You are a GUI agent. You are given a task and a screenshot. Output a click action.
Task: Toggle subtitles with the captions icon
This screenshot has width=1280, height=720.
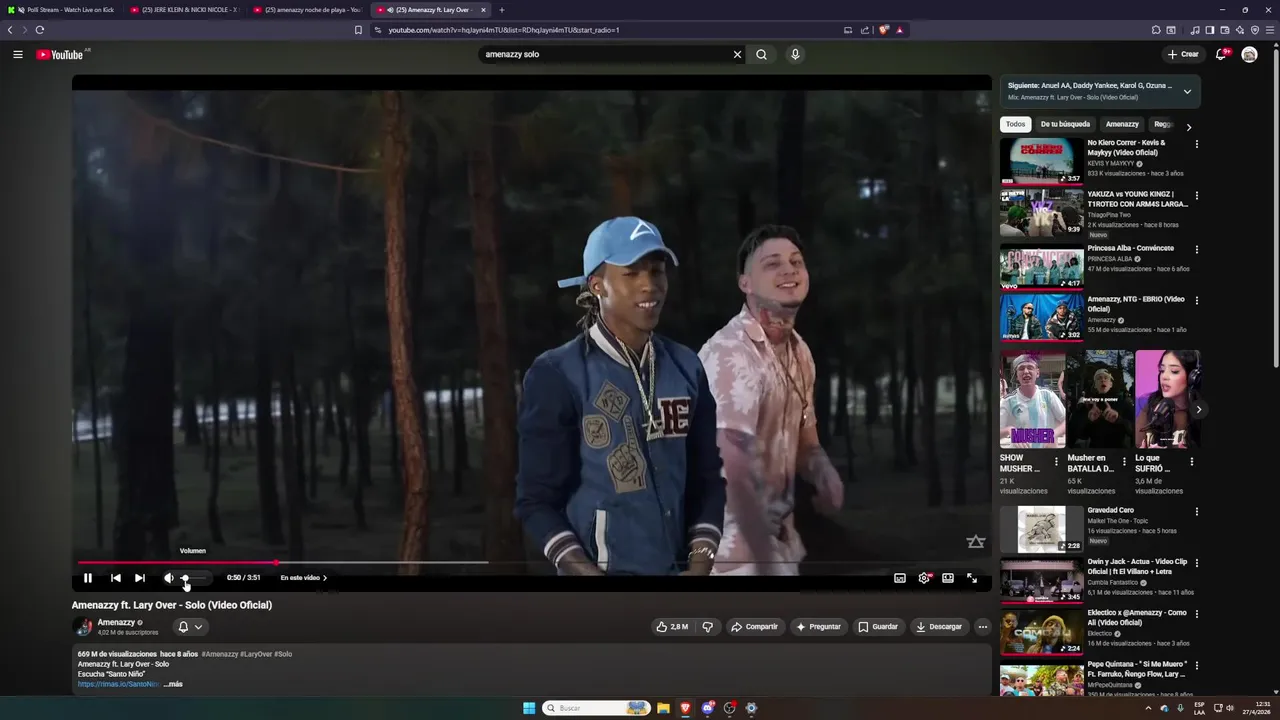(900, 578)
